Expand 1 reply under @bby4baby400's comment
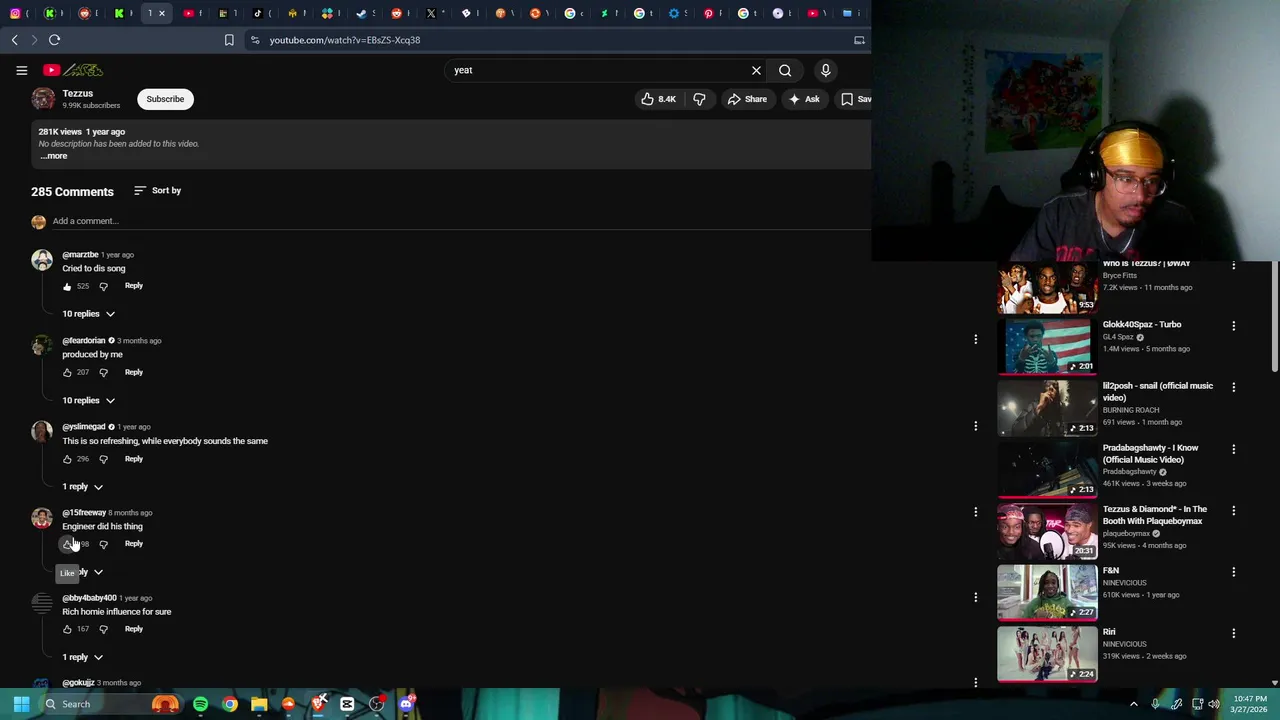1280x720 pixels. tap(82, 657)
